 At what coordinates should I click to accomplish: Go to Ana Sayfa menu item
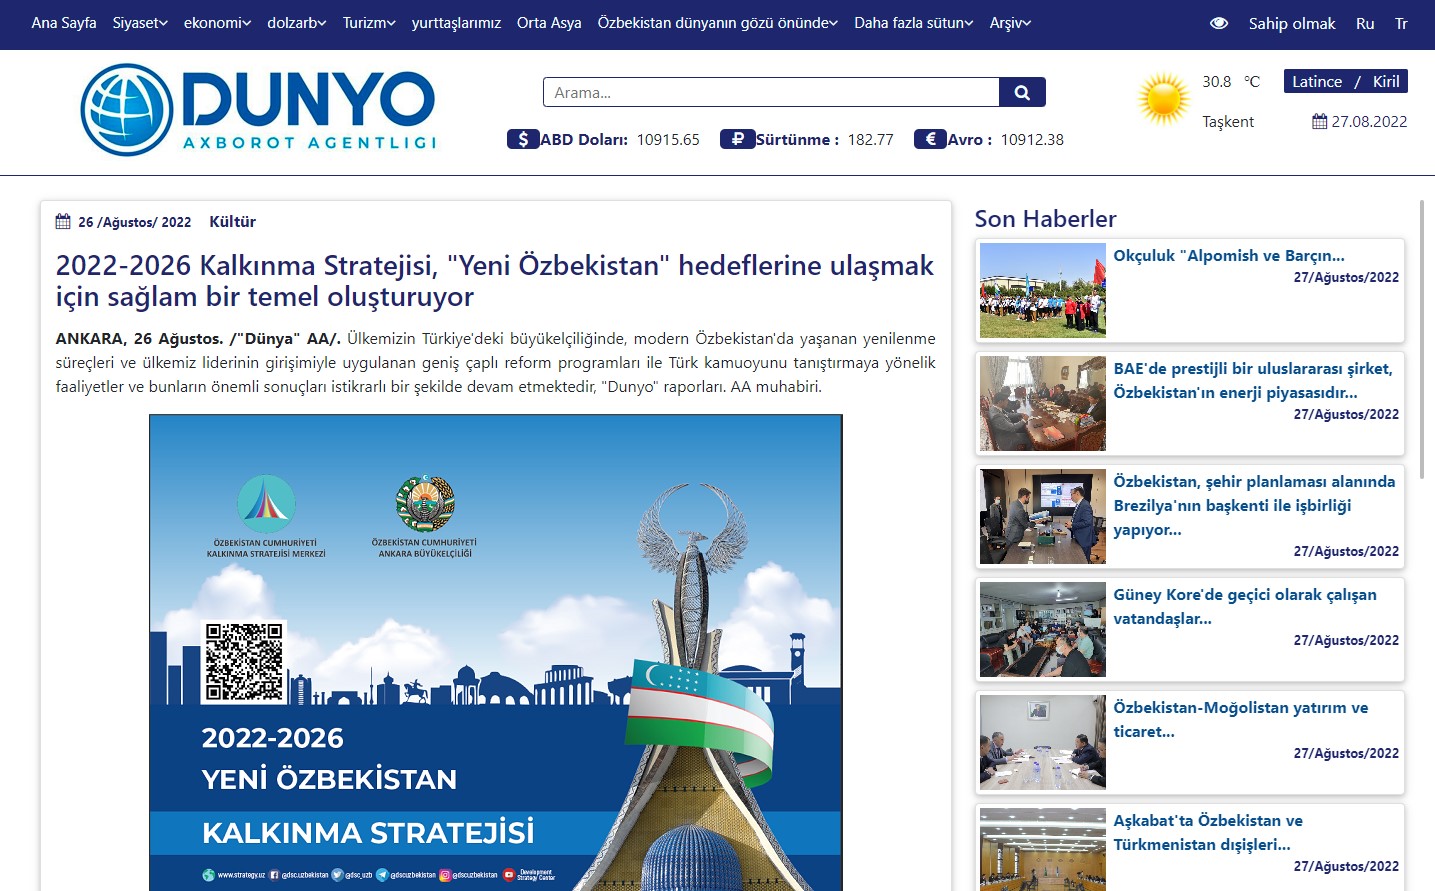click(x=64, y=23)
